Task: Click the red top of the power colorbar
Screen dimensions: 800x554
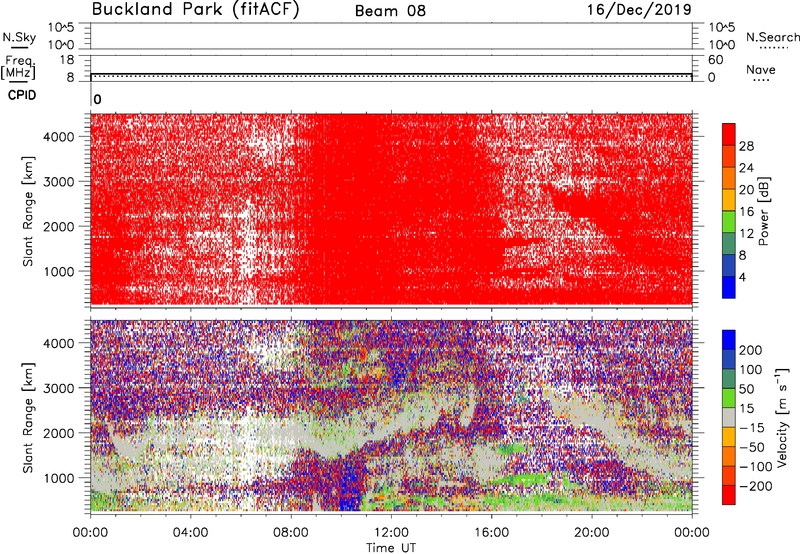Action: point(729,135)
